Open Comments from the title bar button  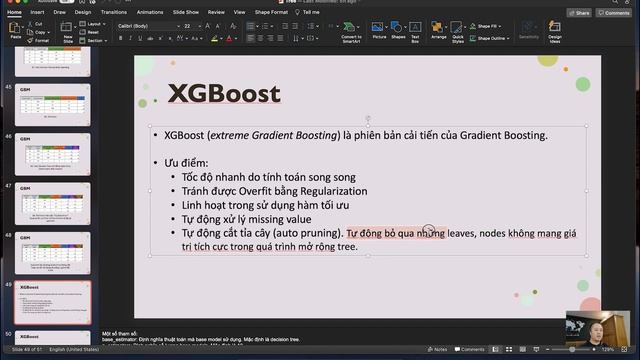[613, 13]
